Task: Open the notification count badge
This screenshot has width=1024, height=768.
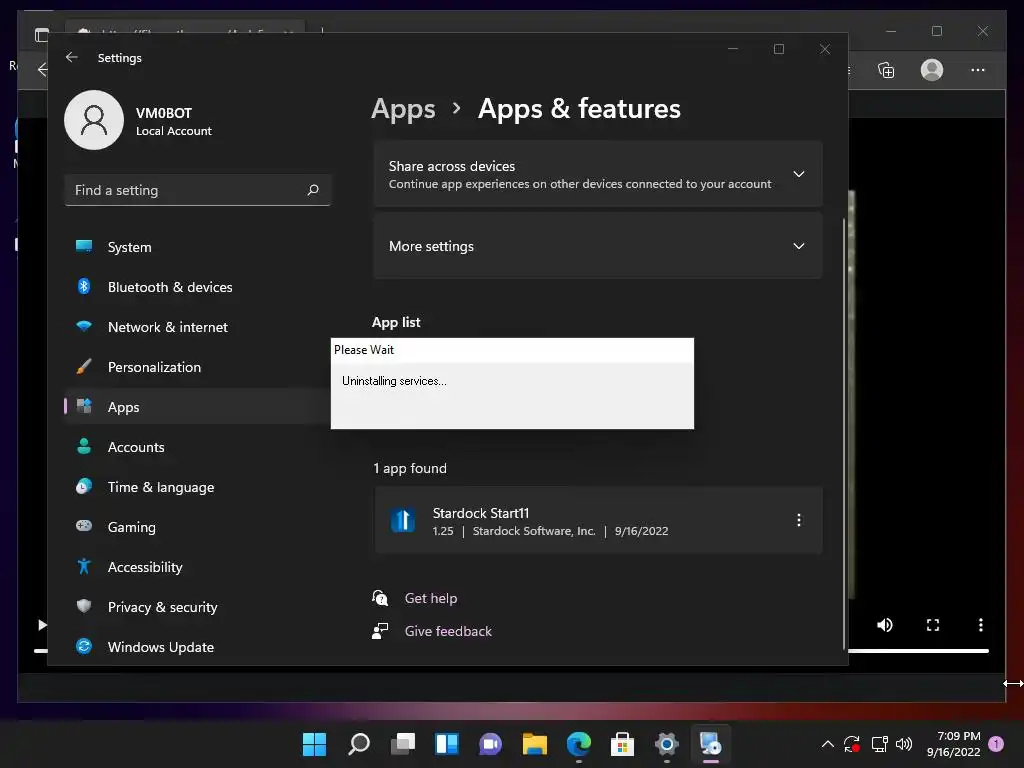Action: 996,743
